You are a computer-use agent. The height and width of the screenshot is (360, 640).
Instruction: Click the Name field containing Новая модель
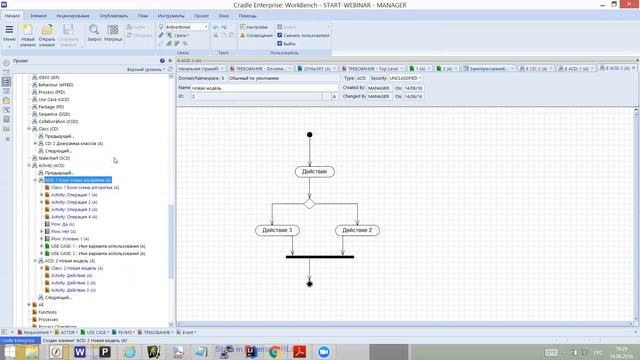pos(264,88)
